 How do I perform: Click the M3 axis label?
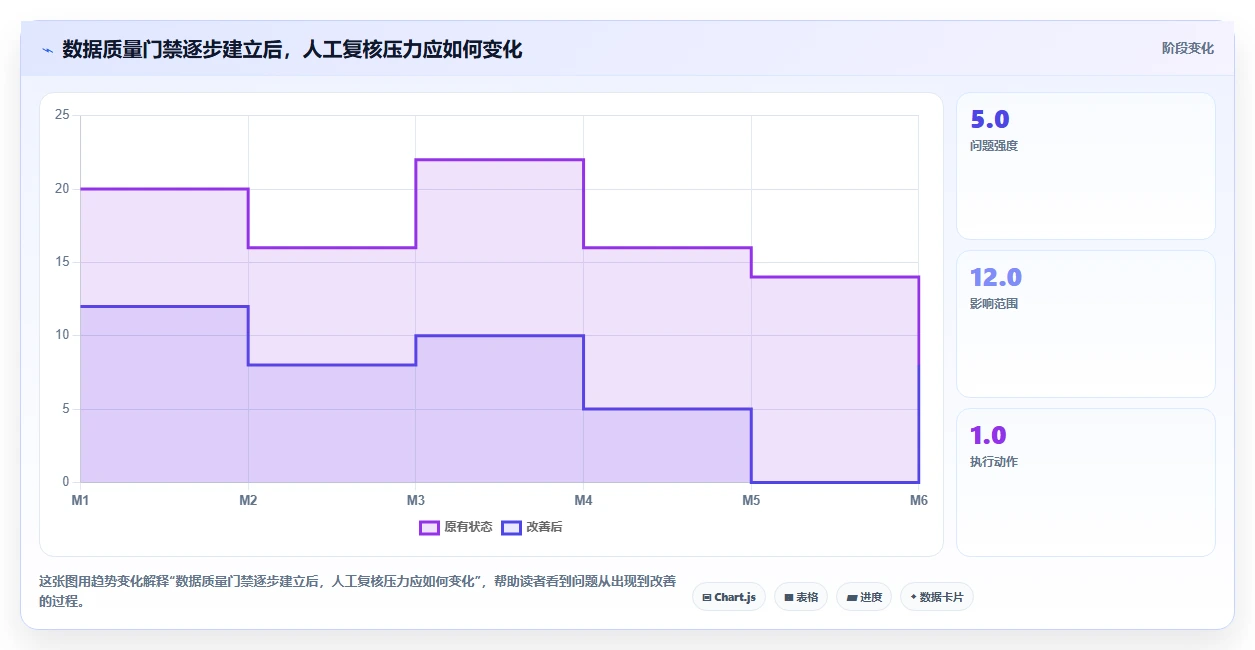416,500
